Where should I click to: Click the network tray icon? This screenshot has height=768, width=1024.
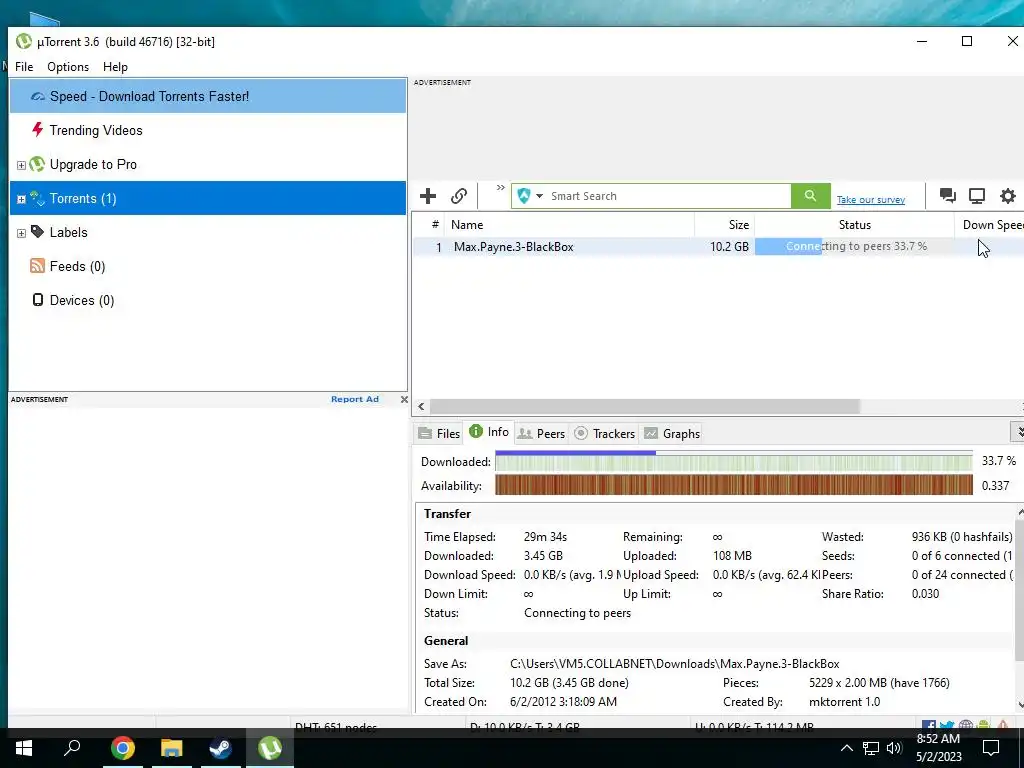(871, 748)
